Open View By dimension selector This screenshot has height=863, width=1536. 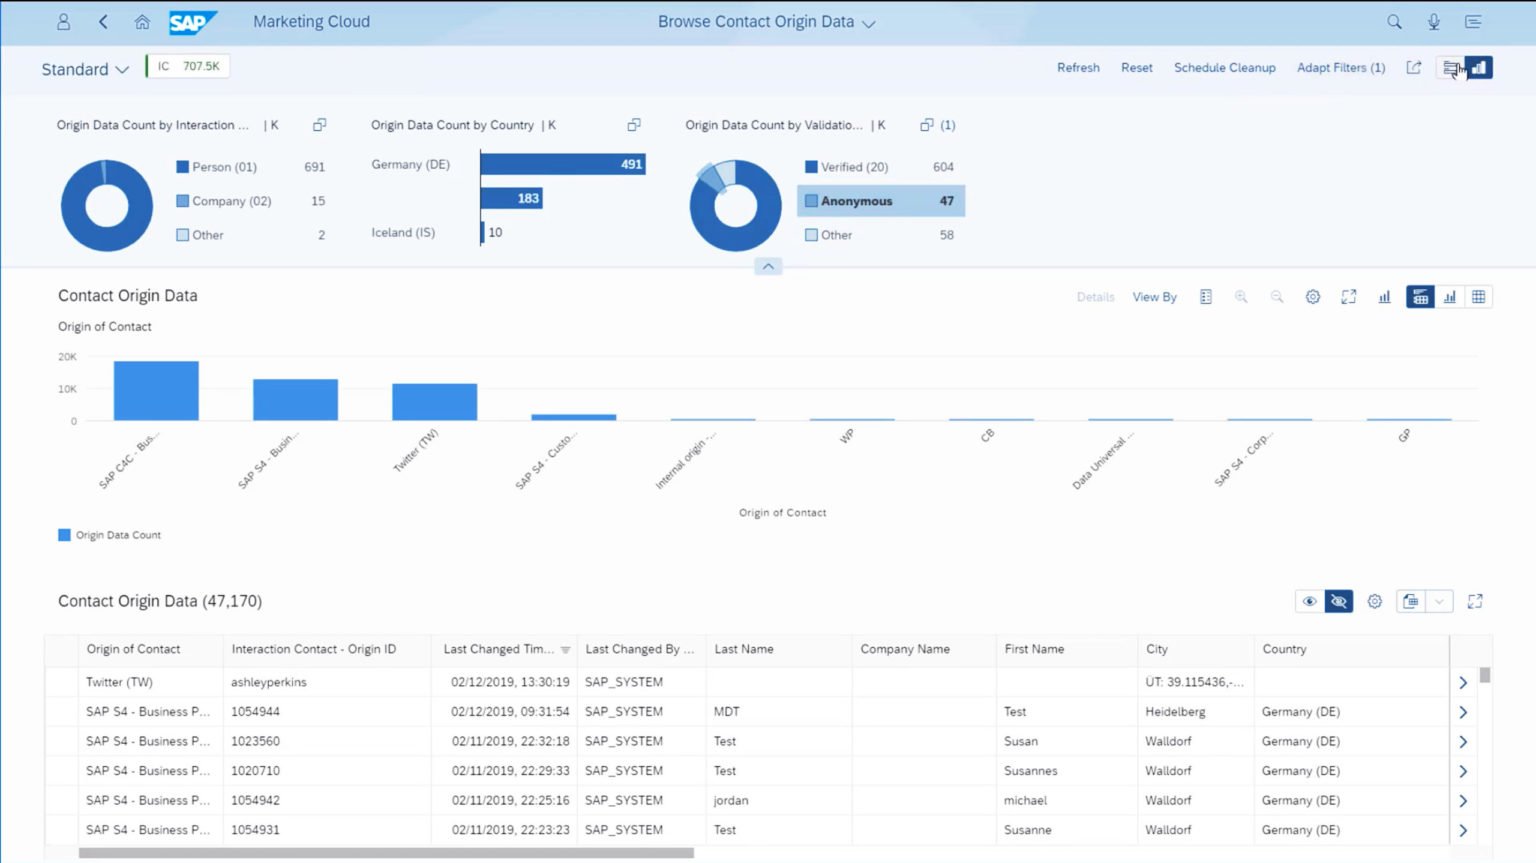tap(1154, 297)
